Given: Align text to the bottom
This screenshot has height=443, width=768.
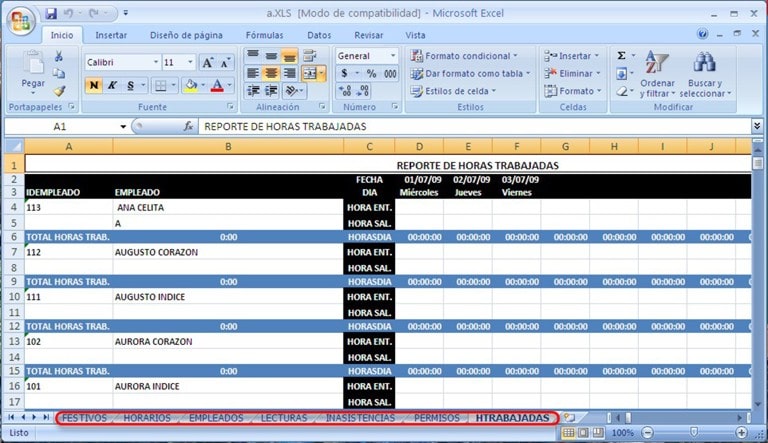Looking at the screenshot, I should coord(289,55).
